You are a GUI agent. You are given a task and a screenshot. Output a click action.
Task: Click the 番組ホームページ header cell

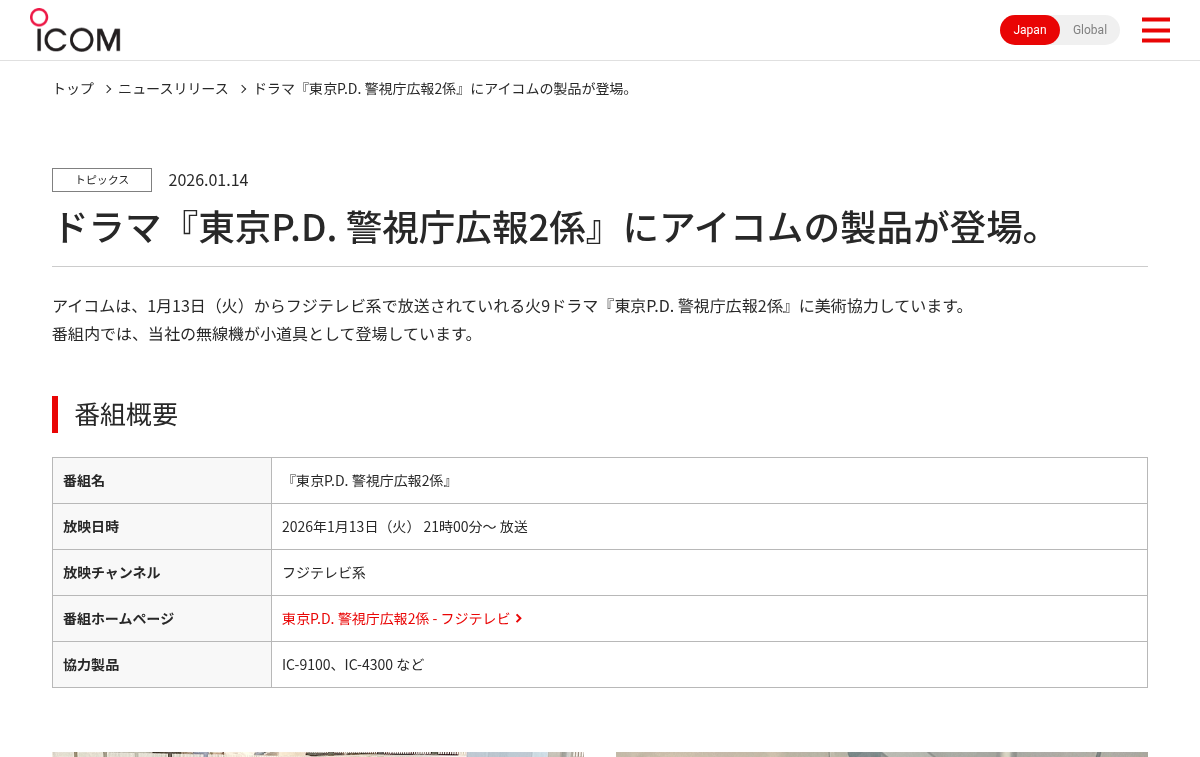pos(162,619)
